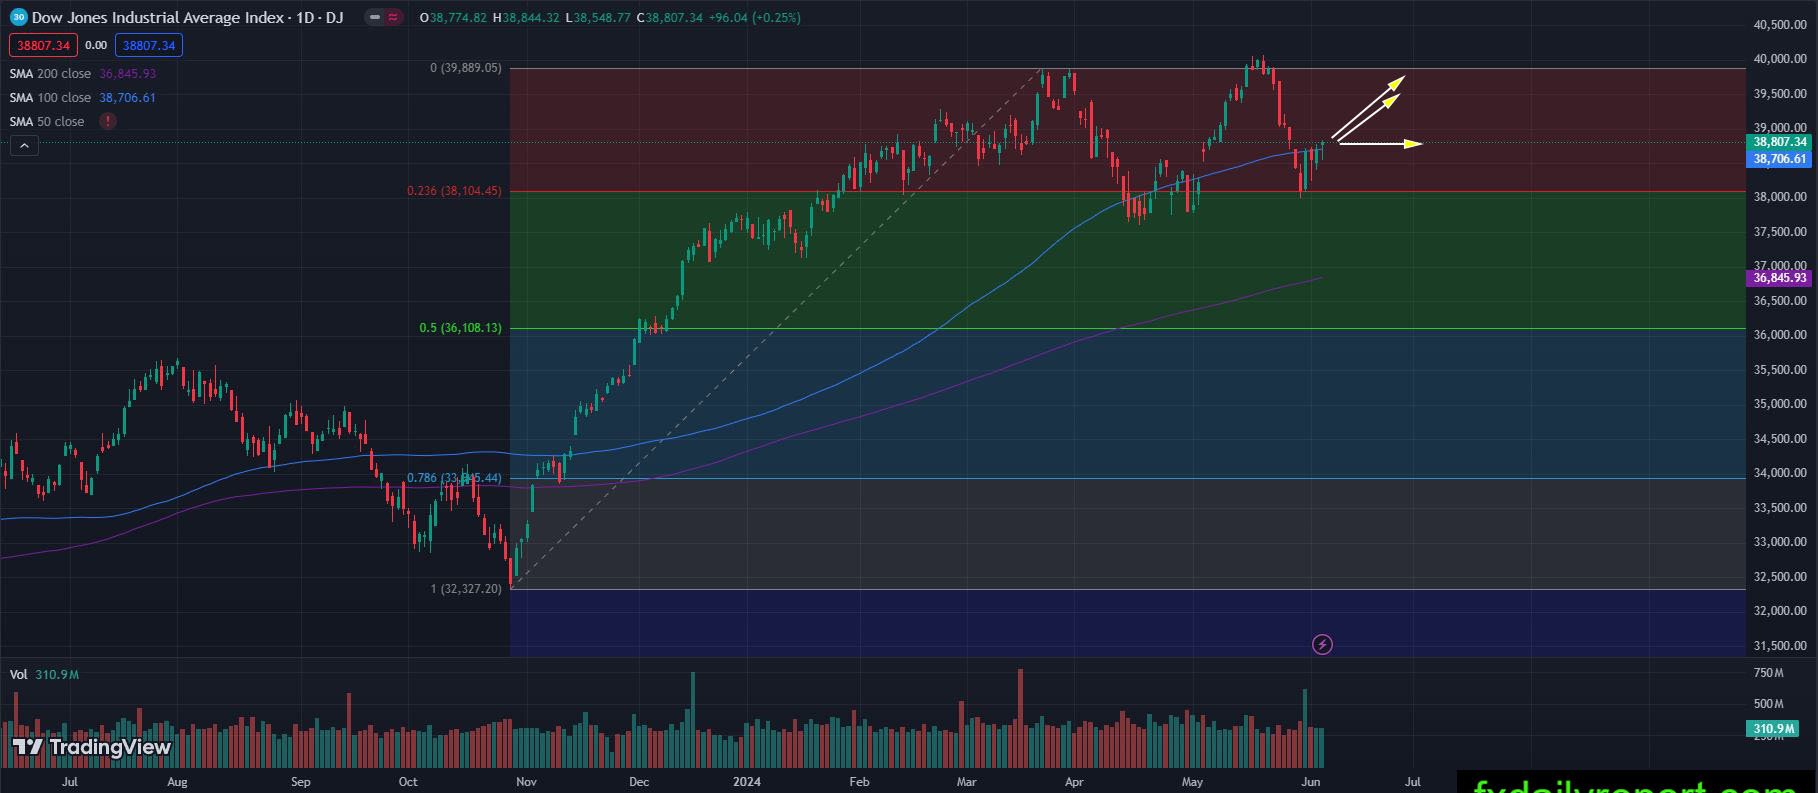Image resolution: width=1818 pixels, height=793 pixels.
Task: Open the purple lightning event marker
Action: coord(1322,644)
